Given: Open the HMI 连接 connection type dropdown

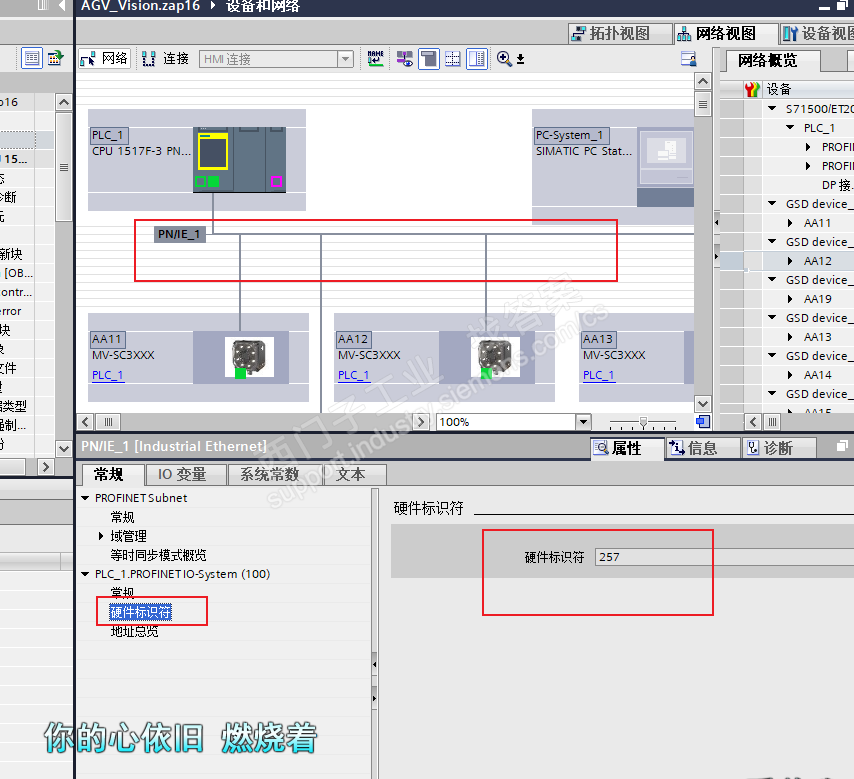Looking at the screenshot, I should (345, 59).
